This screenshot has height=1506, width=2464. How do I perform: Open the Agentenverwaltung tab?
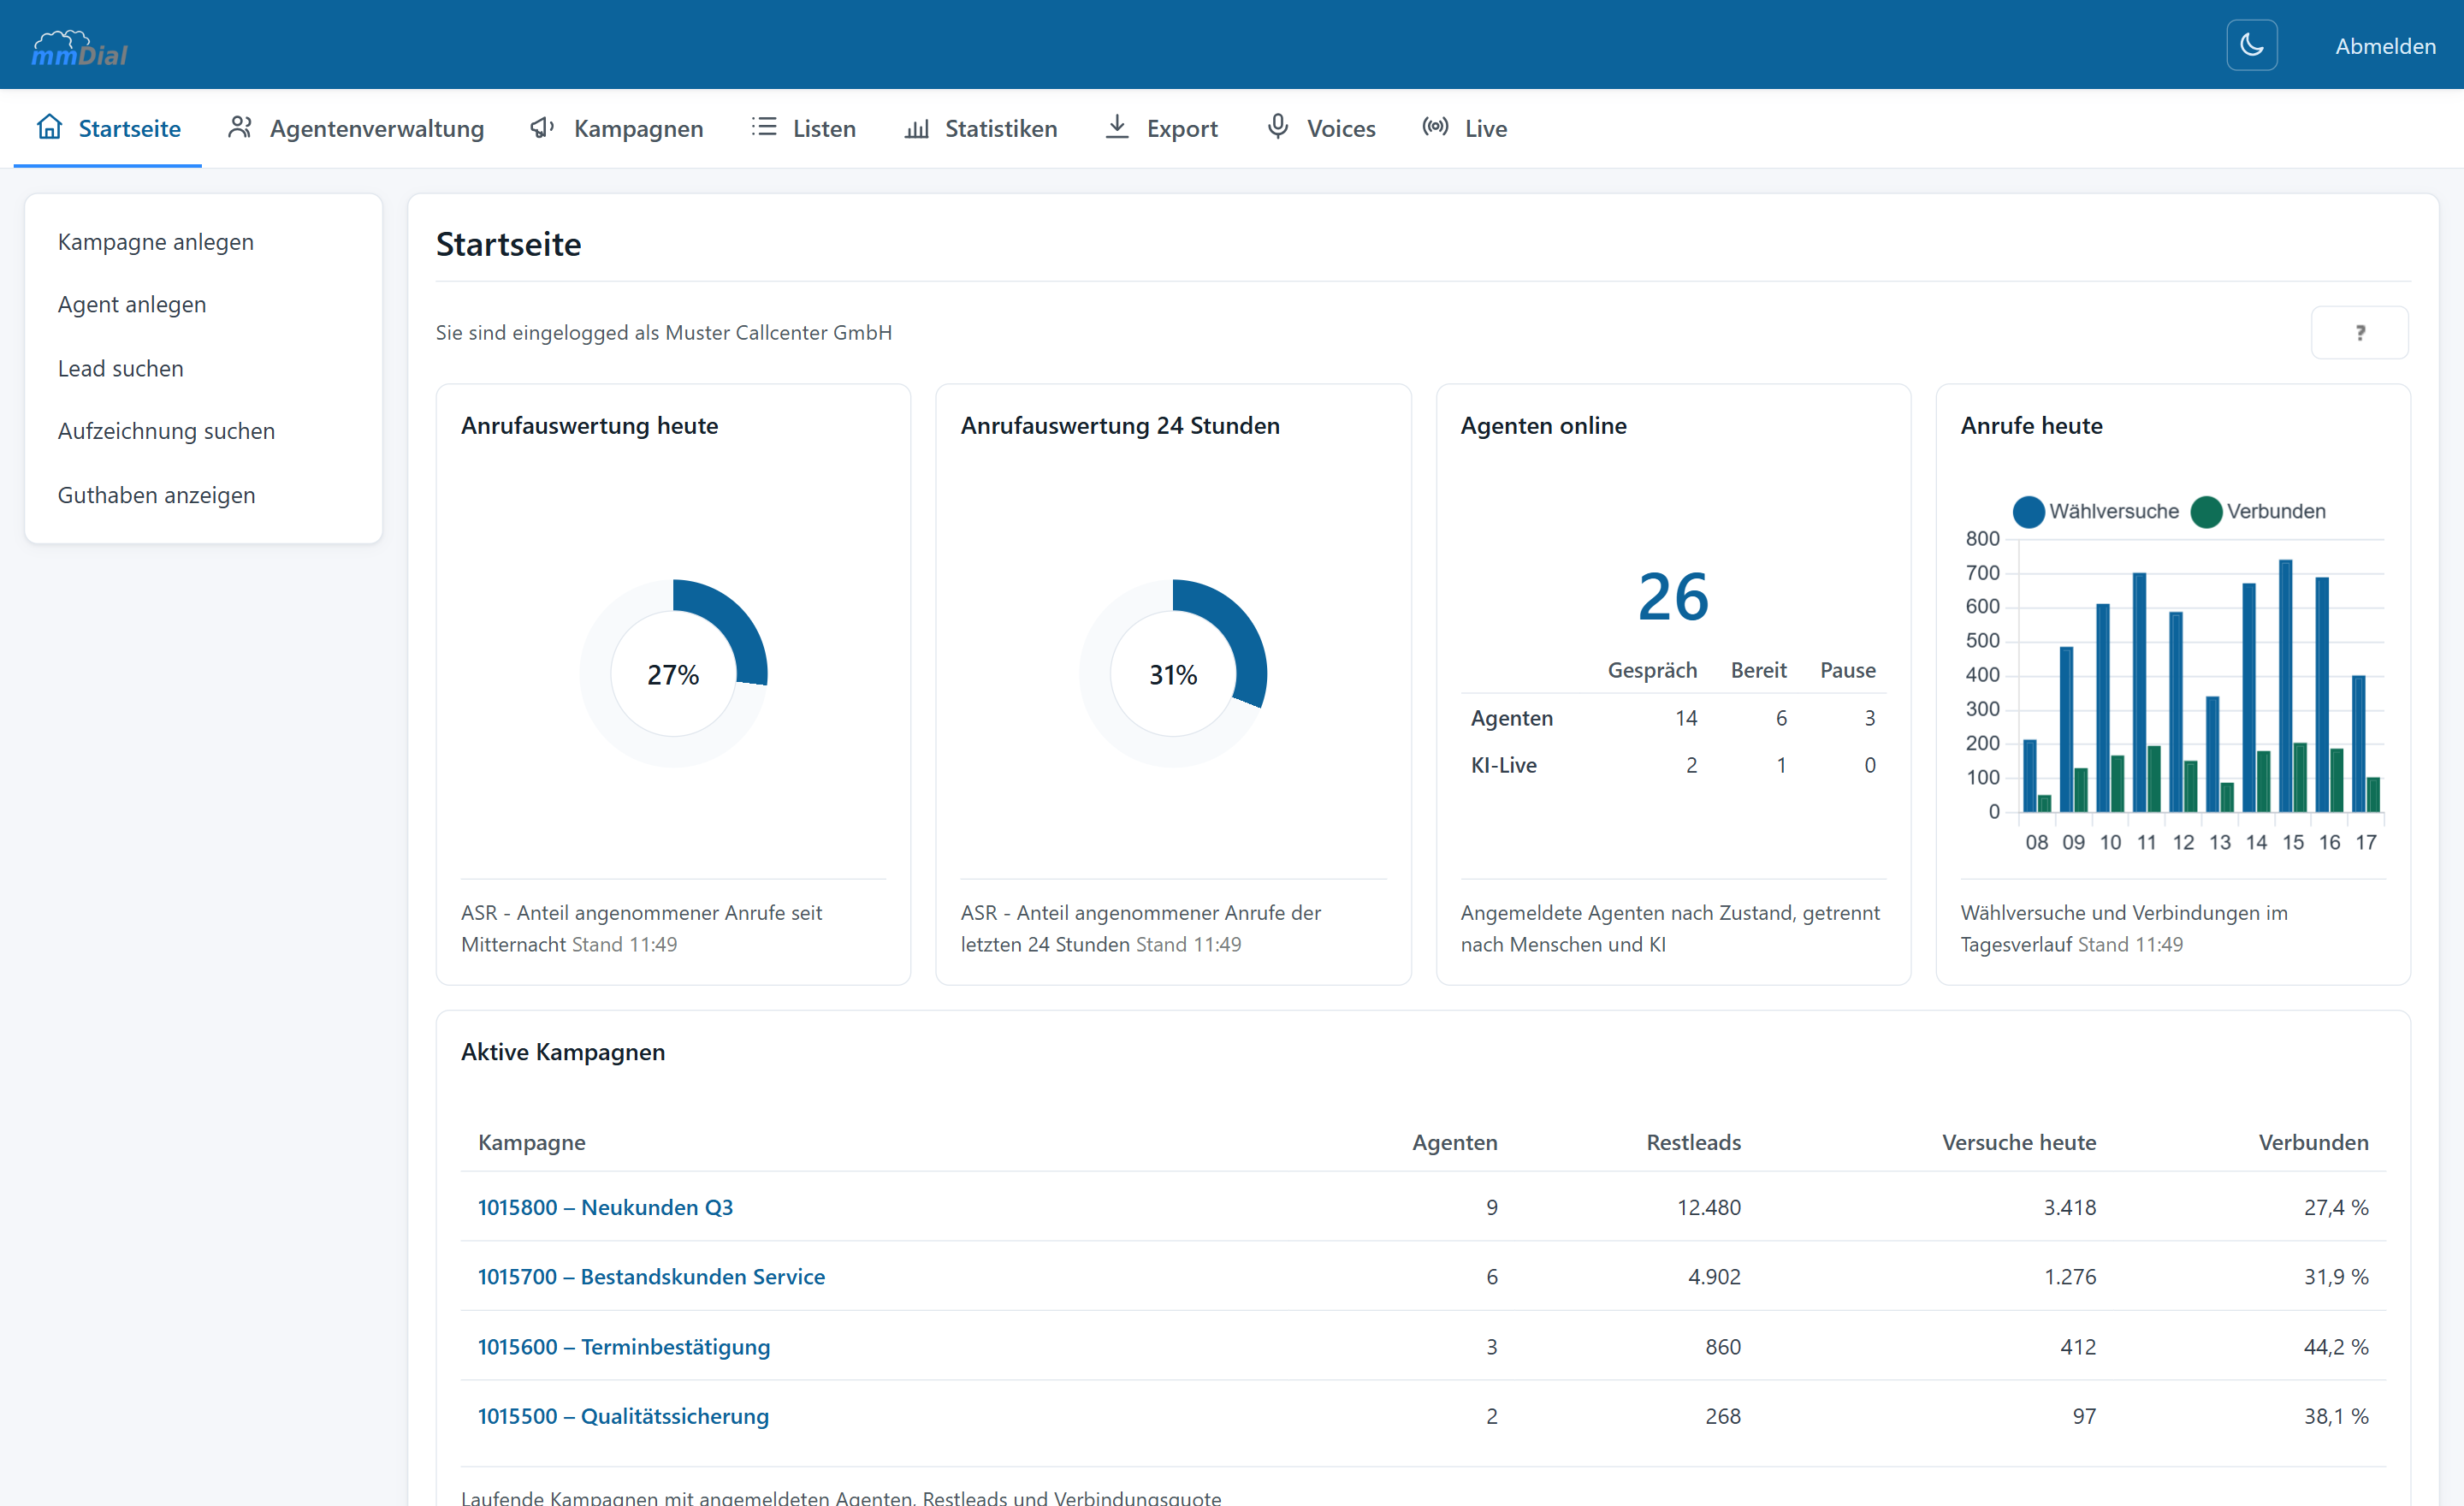coord(356,128)
